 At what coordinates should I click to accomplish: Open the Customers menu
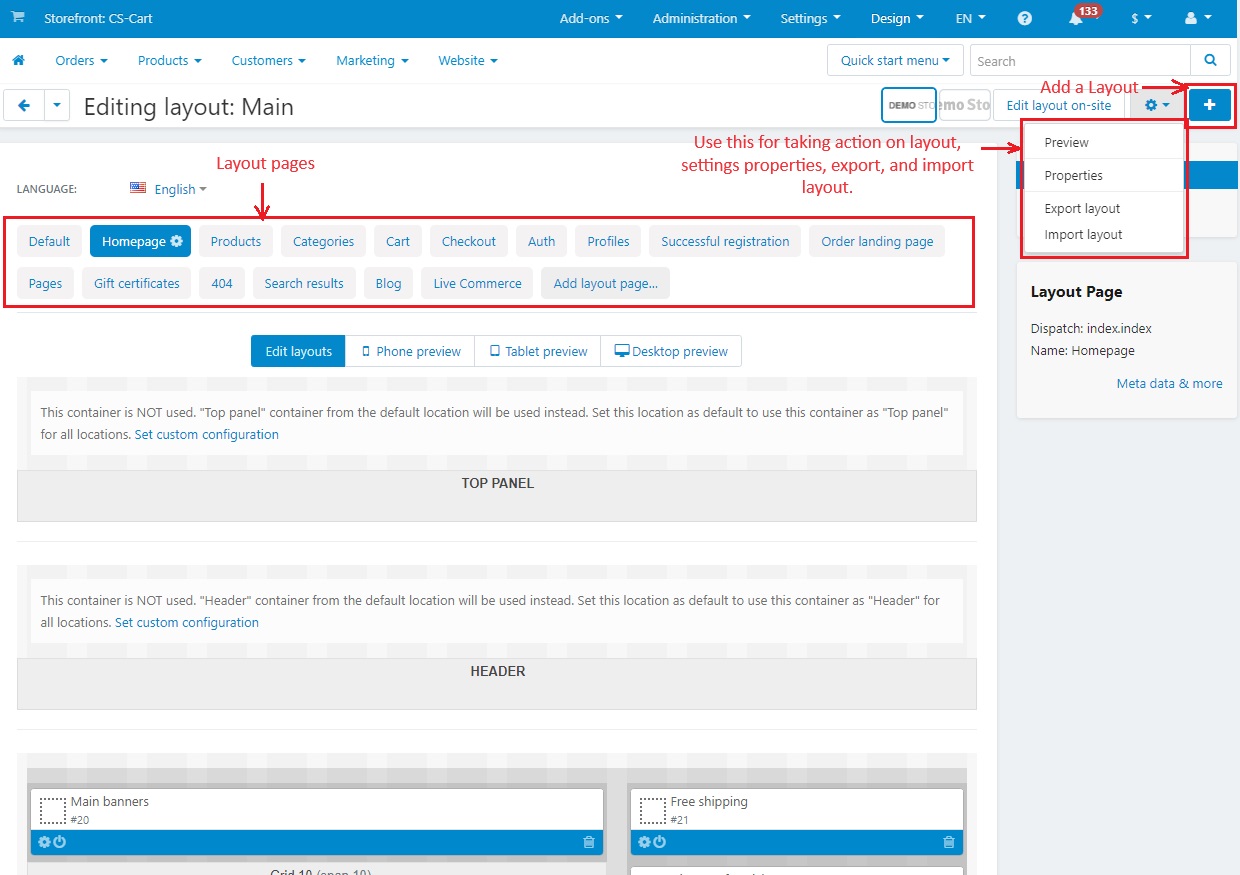coord(269,60)
